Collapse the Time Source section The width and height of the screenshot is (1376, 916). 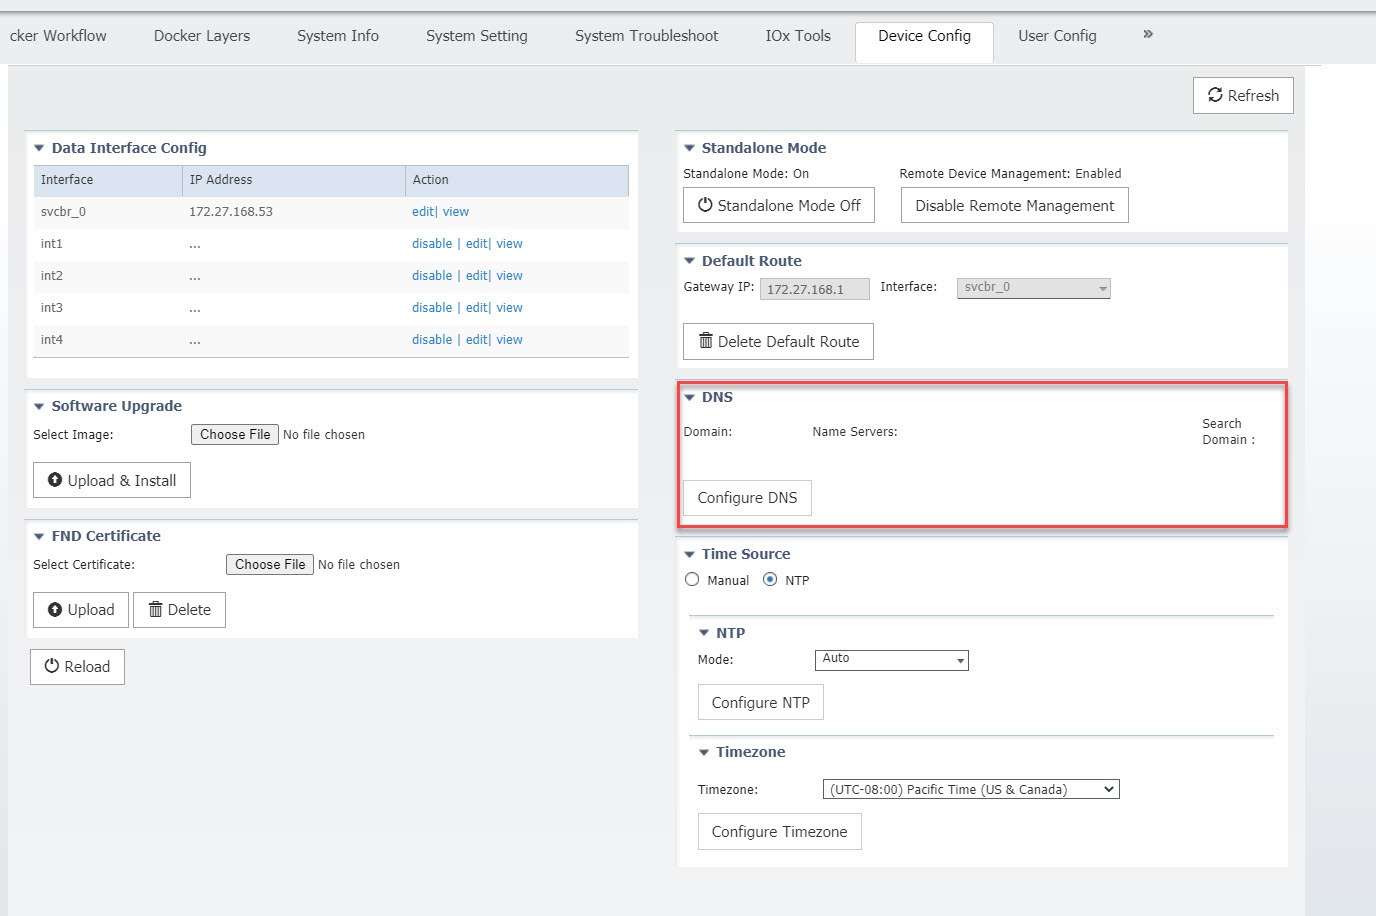coord(689,554)
